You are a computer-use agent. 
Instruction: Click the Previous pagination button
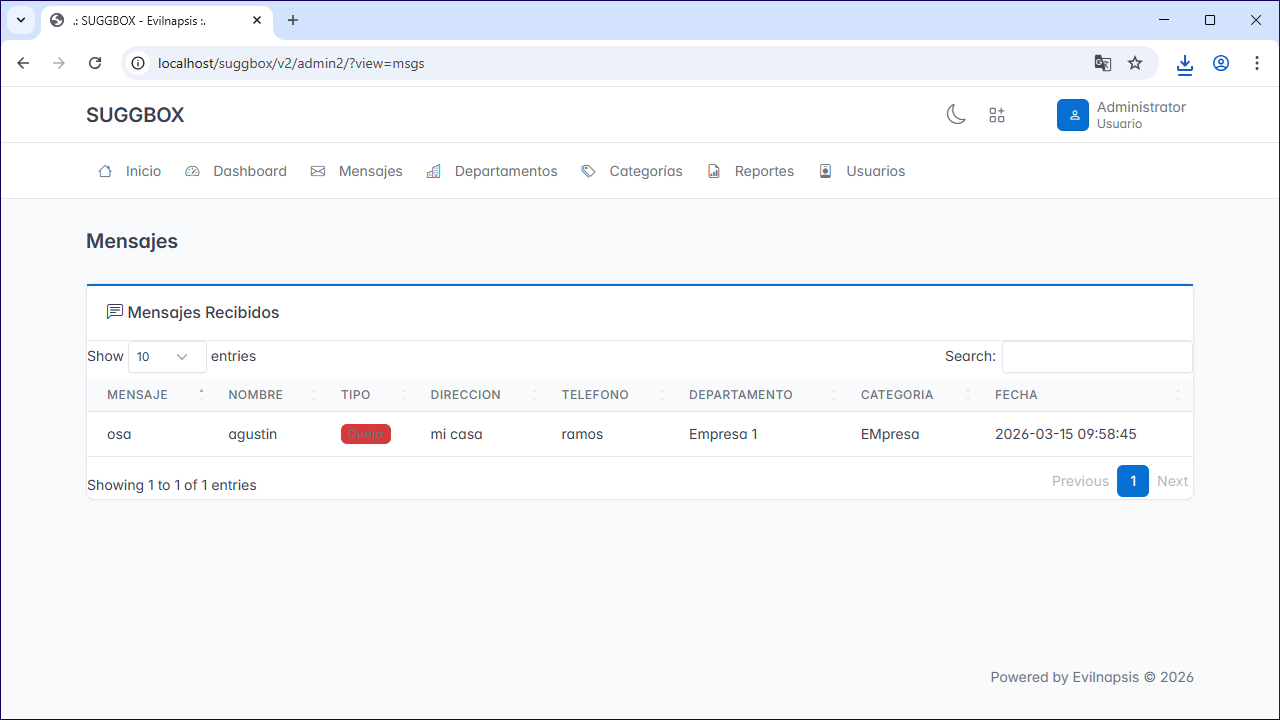pyautogui.click(x=1080, y=481)
